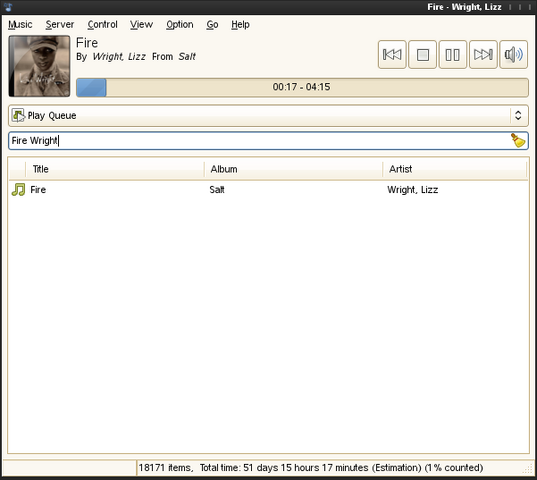Open the View menu
The width and height of the screenshot is (537, 480).
coord(141,25)
